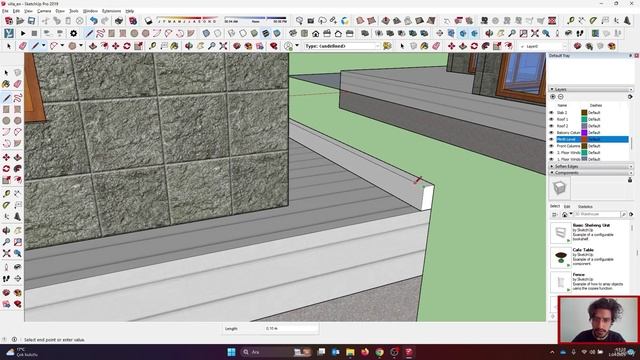Screen dimensions: 640x360
Task: Open Chrome from the taskbar
Action: click(x=380, y=352)
